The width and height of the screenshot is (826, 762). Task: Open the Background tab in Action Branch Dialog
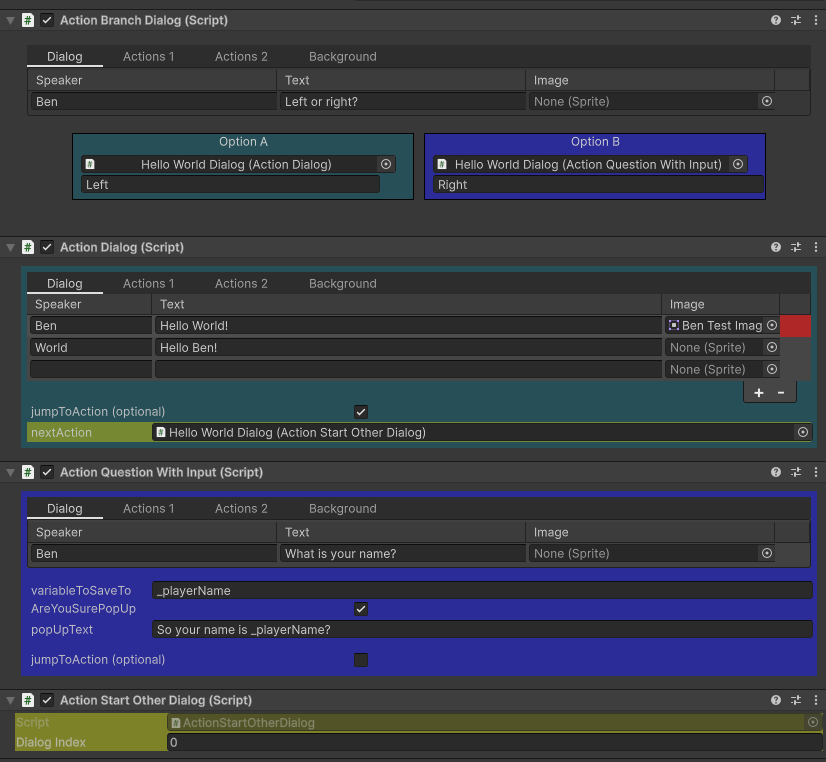pos(342,56)
